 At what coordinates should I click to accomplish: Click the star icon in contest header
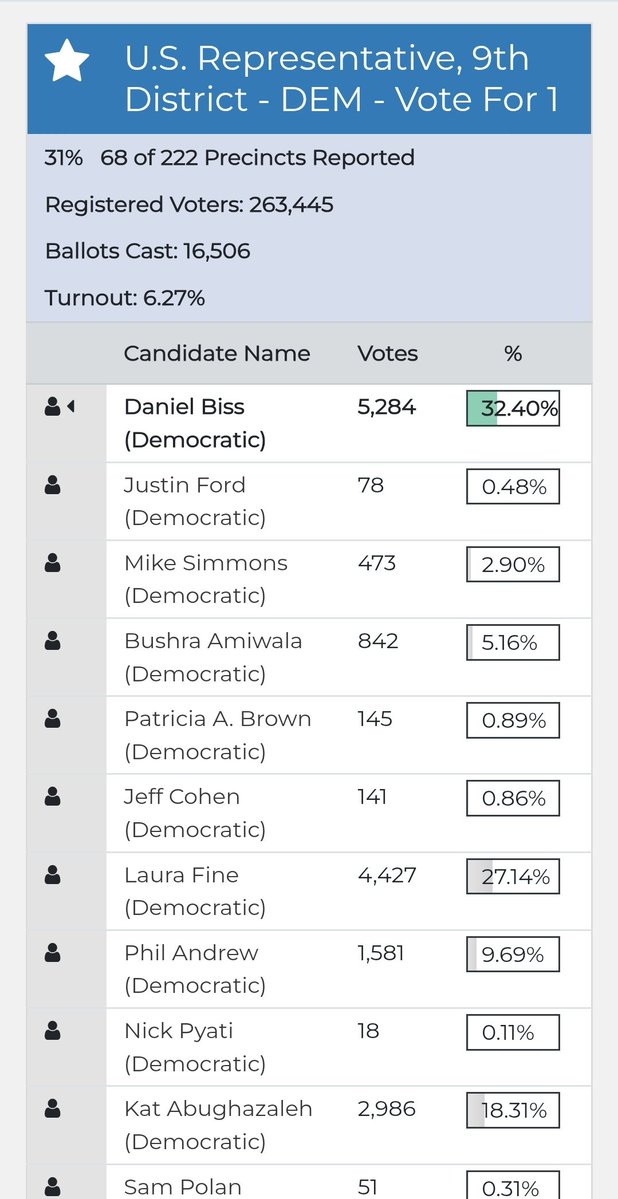pos(67,62)
